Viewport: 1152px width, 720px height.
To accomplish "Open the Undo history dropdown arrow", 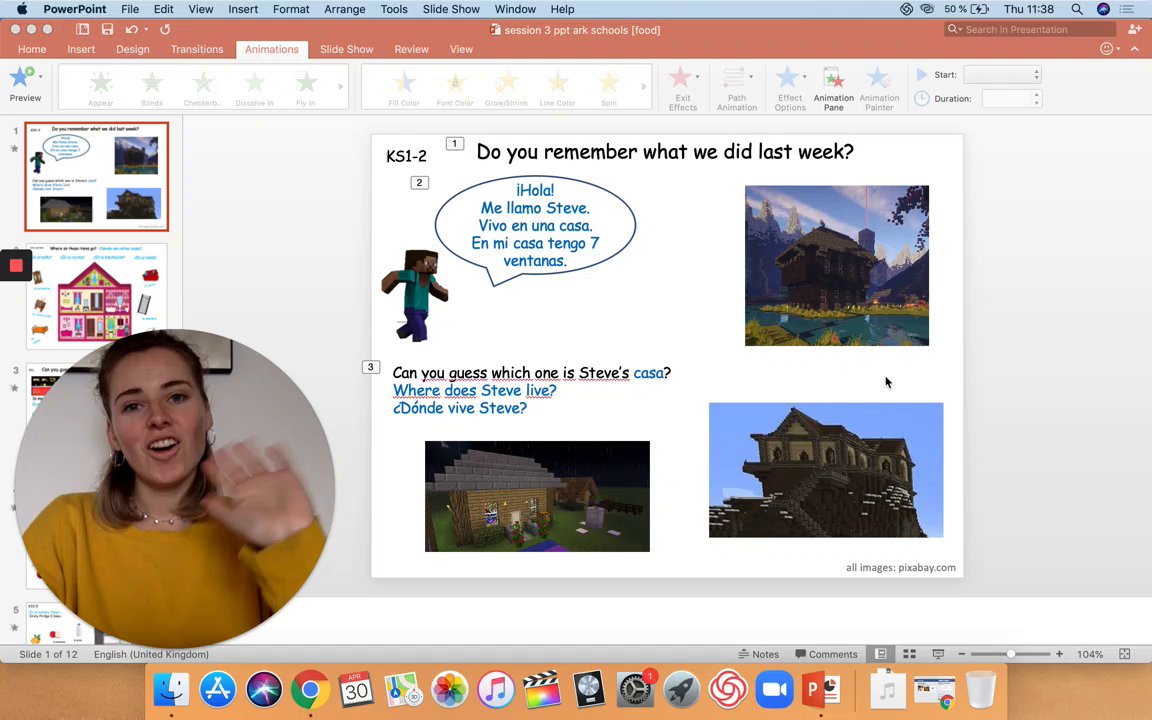I will click(146, 29).
